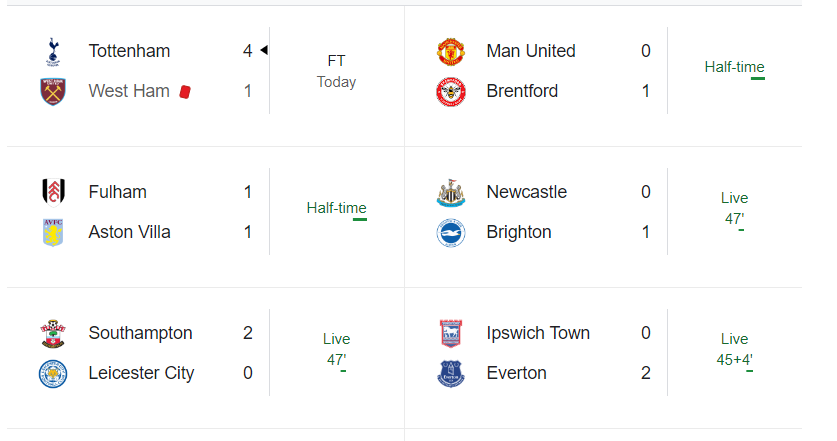
Task: Click the Tottenham club crest
Action: click(51, 51)
